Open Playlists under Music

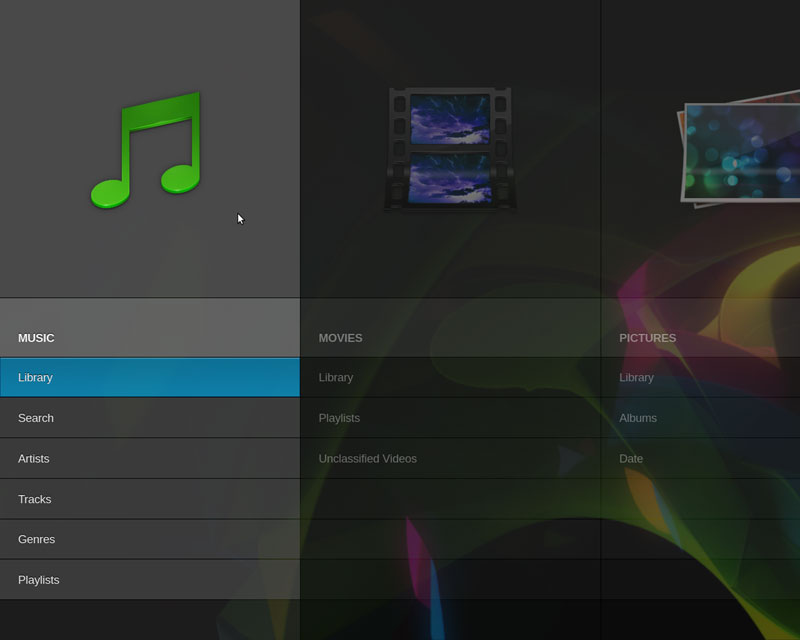click(x=150, y=580)
